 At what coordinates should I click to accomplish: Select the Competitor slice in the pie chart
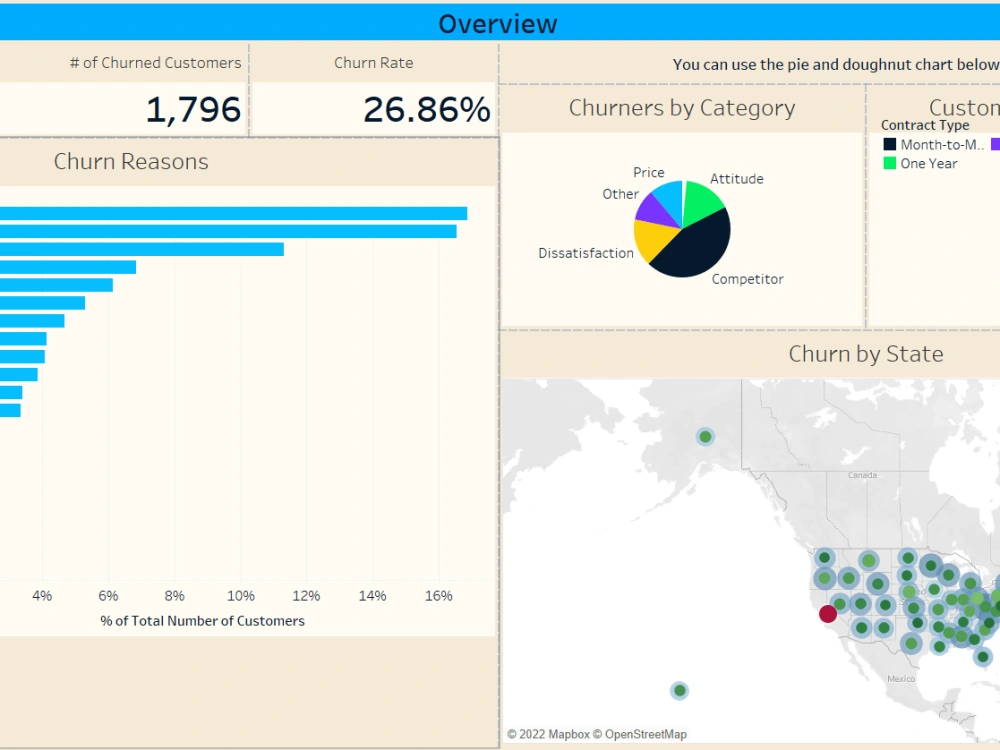click(697, 247)
